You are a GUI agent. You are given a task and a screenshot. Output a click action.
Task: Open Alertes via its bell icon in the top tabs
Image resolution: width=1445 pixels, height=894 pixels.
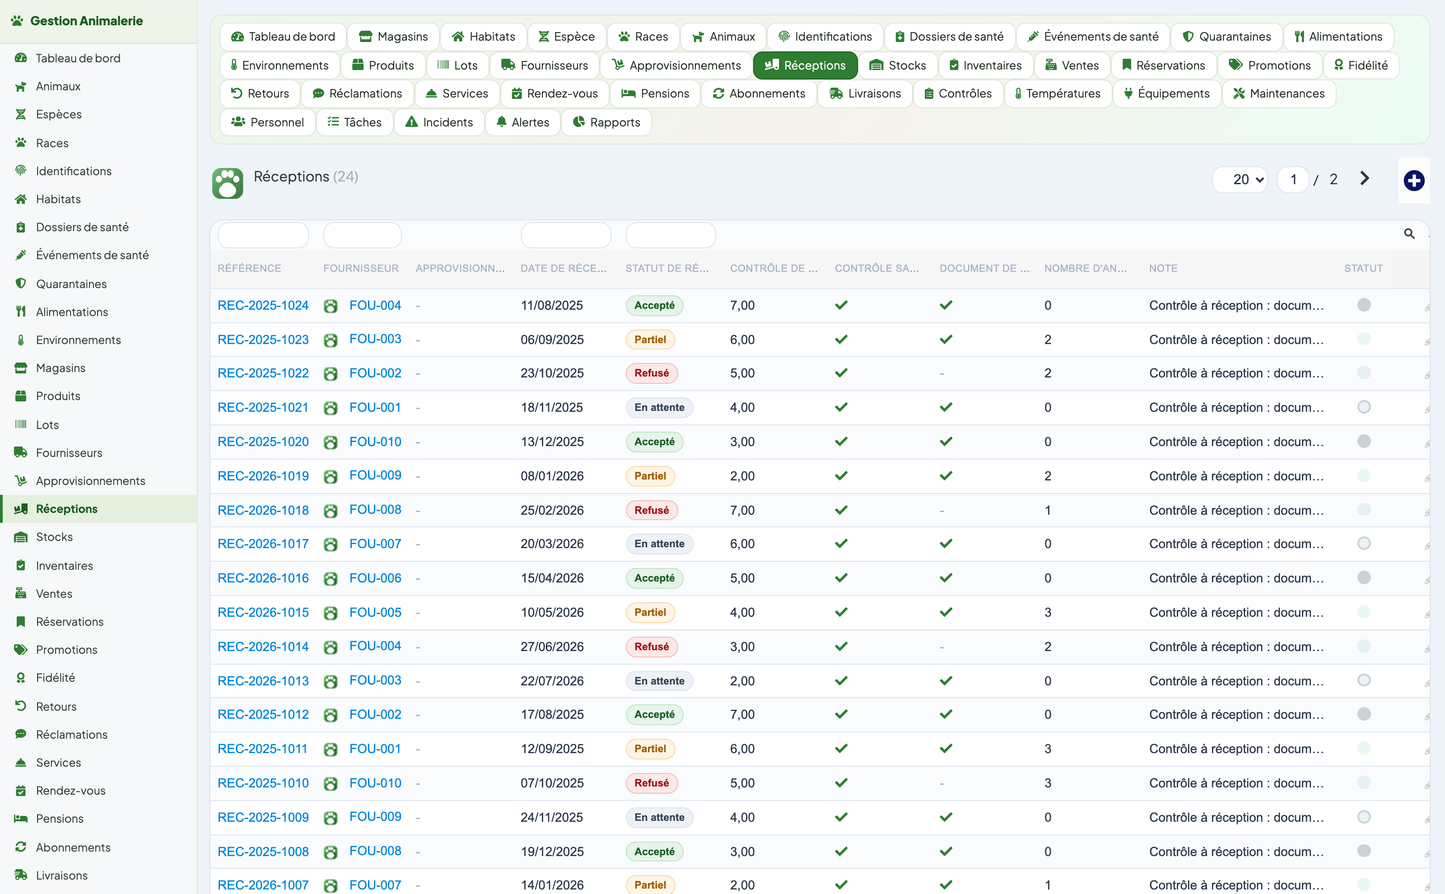502,122
